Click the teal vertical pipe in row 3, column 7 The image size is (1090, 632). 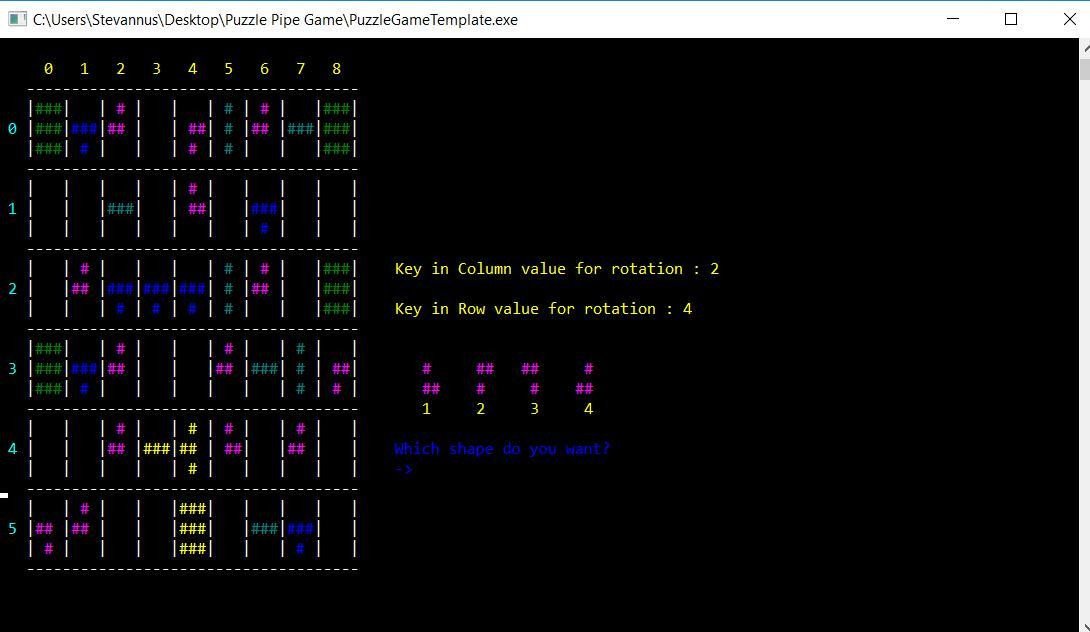coord(300,368)
